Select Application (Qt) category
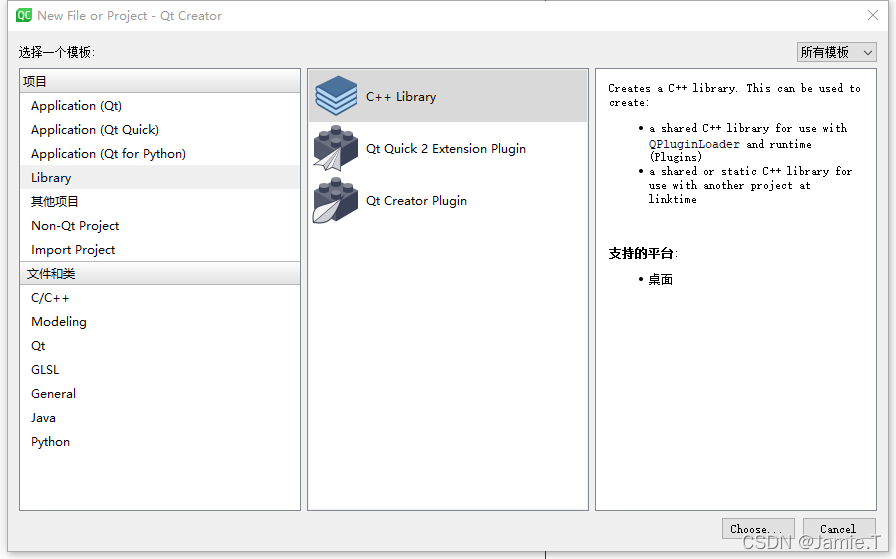This screenshot has width=896, height=559. (x=160, y=106)
